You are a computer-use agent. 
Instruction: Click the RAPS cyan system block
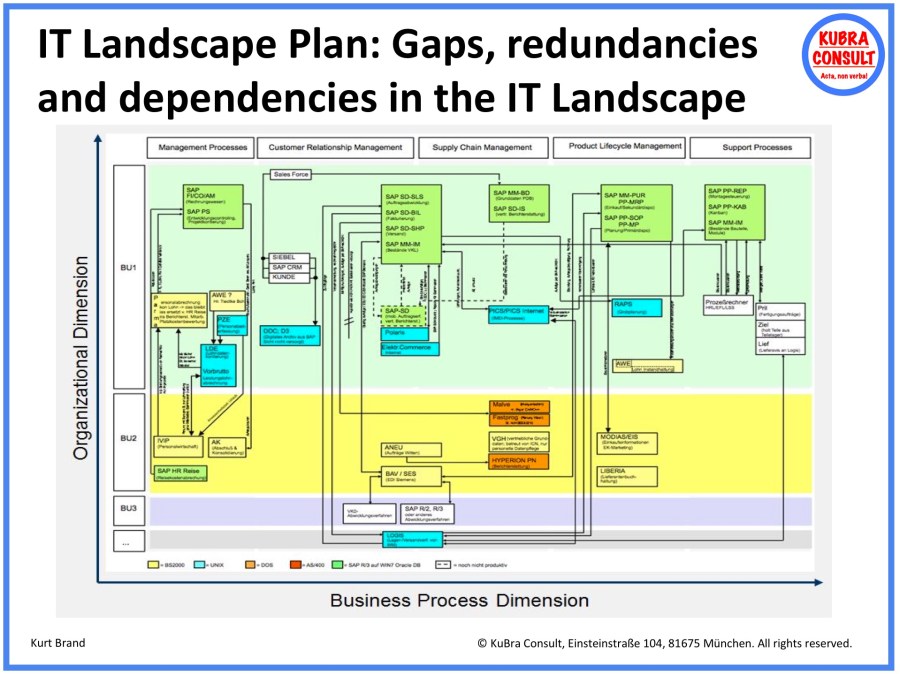pyautogui.click(x=635, y=306)
